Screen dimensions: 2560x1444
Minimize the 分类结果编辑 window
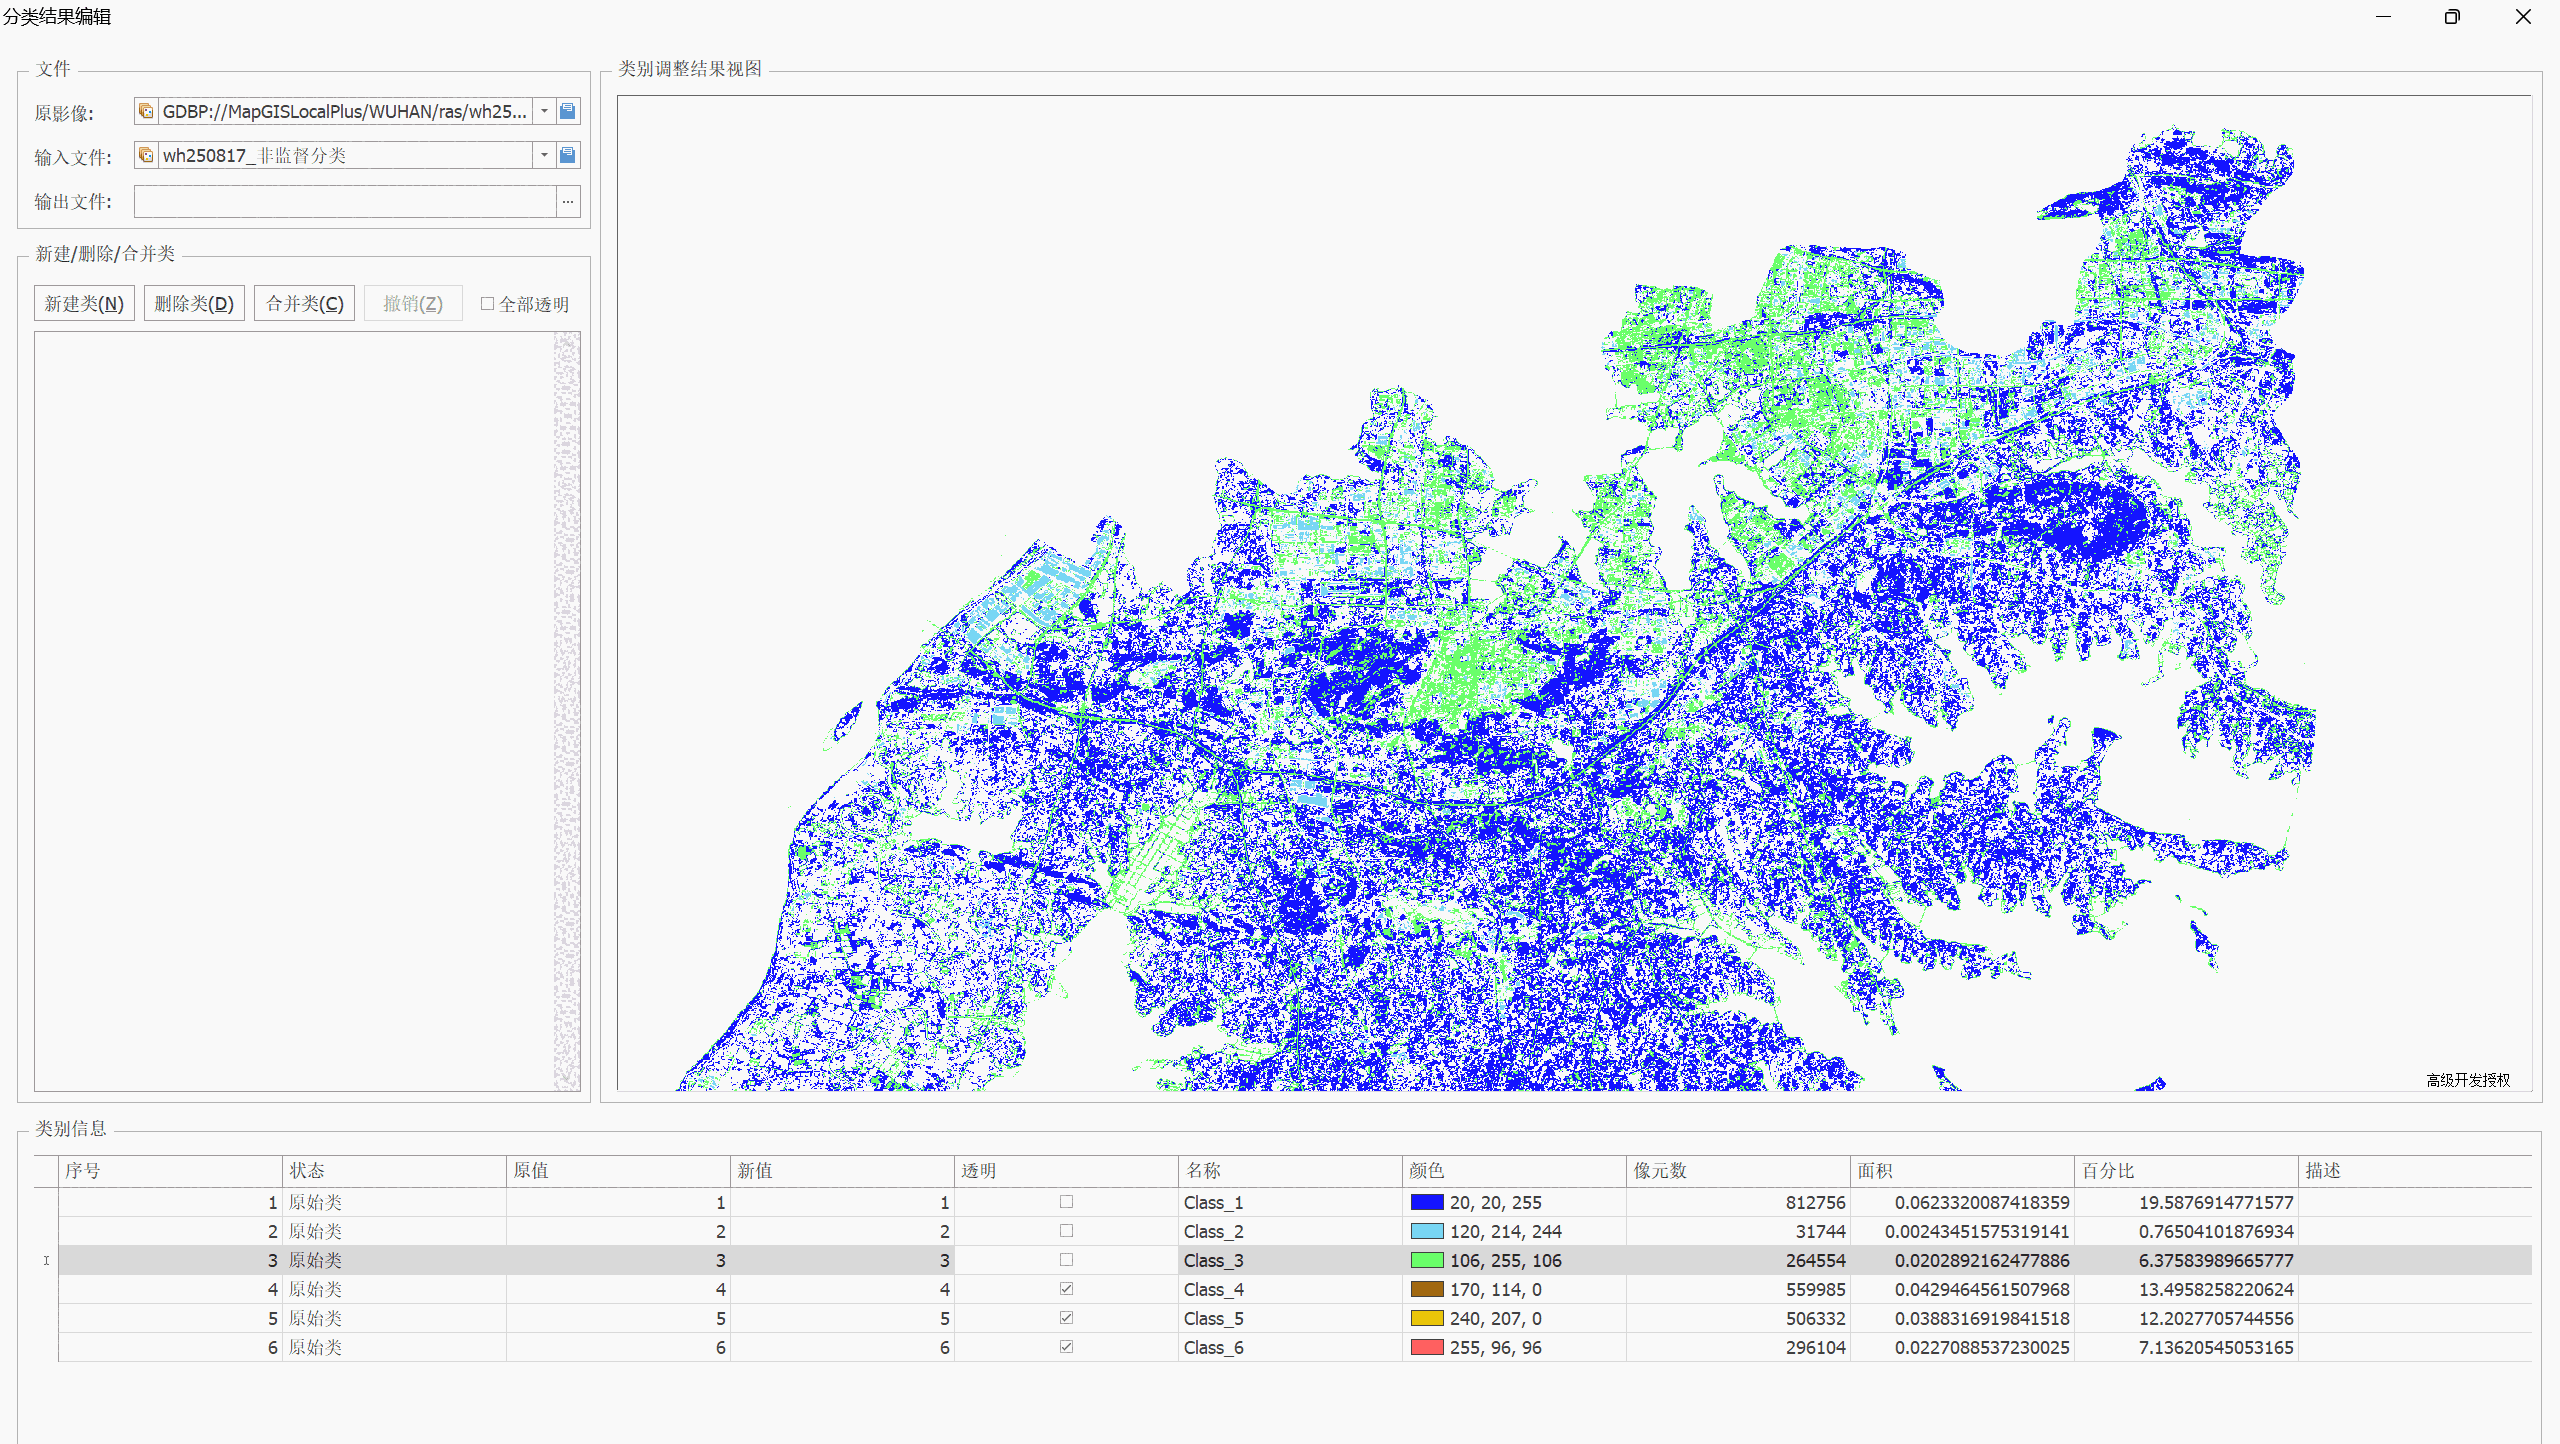2383,17
